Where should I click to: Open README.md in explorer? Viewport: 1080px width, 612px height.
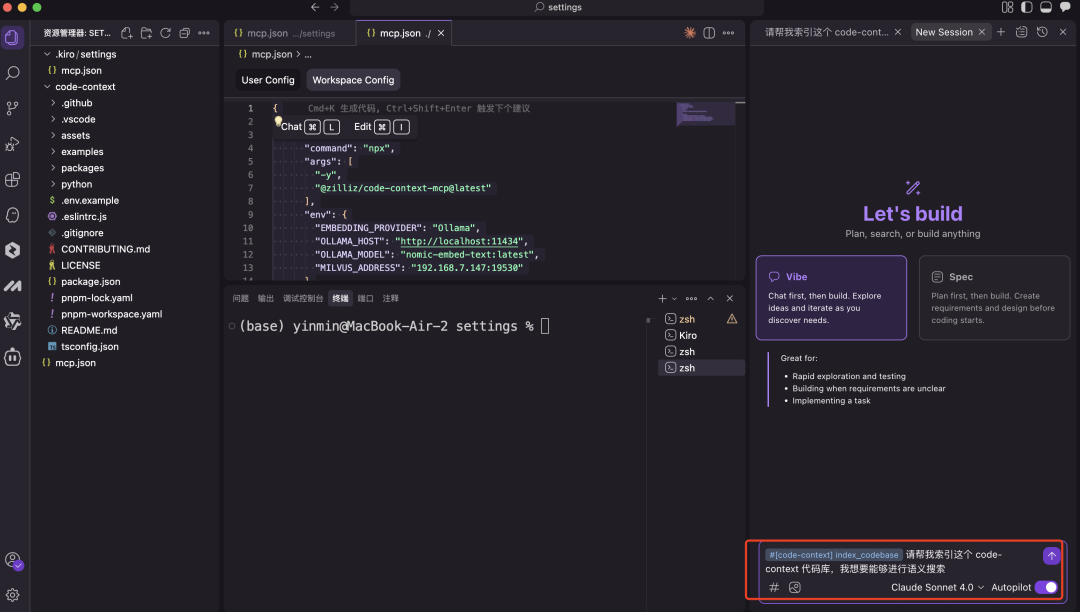click(x=89, y=330)
